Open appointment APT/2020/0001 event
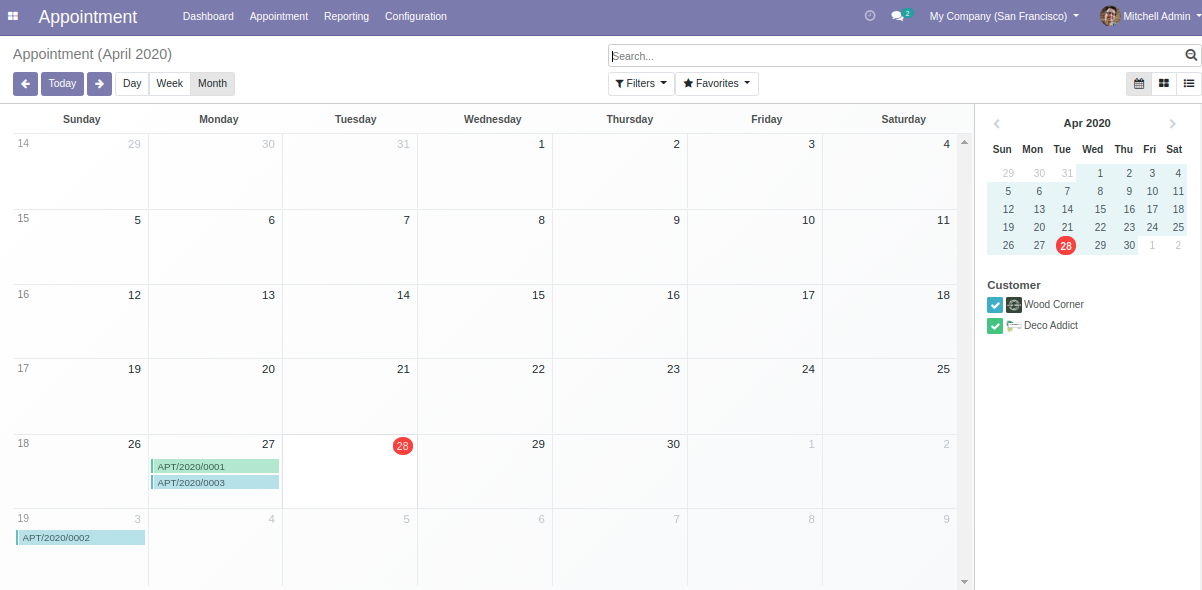Screen dimensions: 1202x590 [215, 466]
